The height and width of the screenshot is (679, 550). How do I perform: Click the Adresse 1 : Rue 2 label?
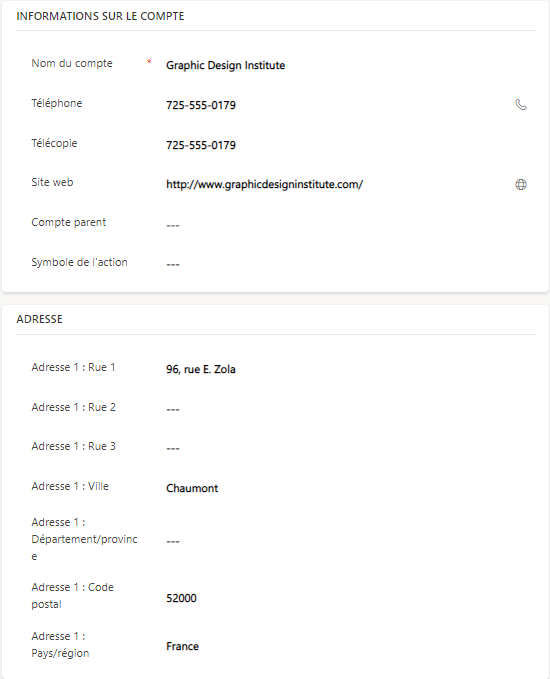[73, 407]
